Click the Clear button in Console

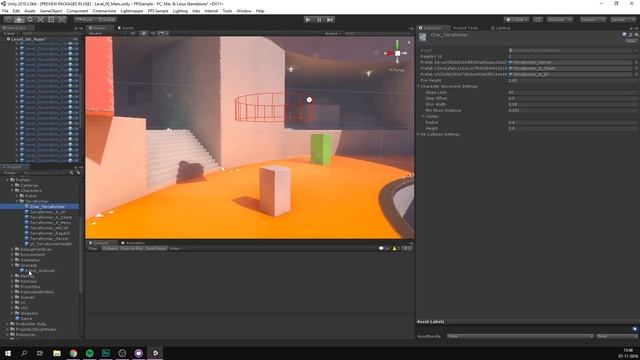[93, 248]
